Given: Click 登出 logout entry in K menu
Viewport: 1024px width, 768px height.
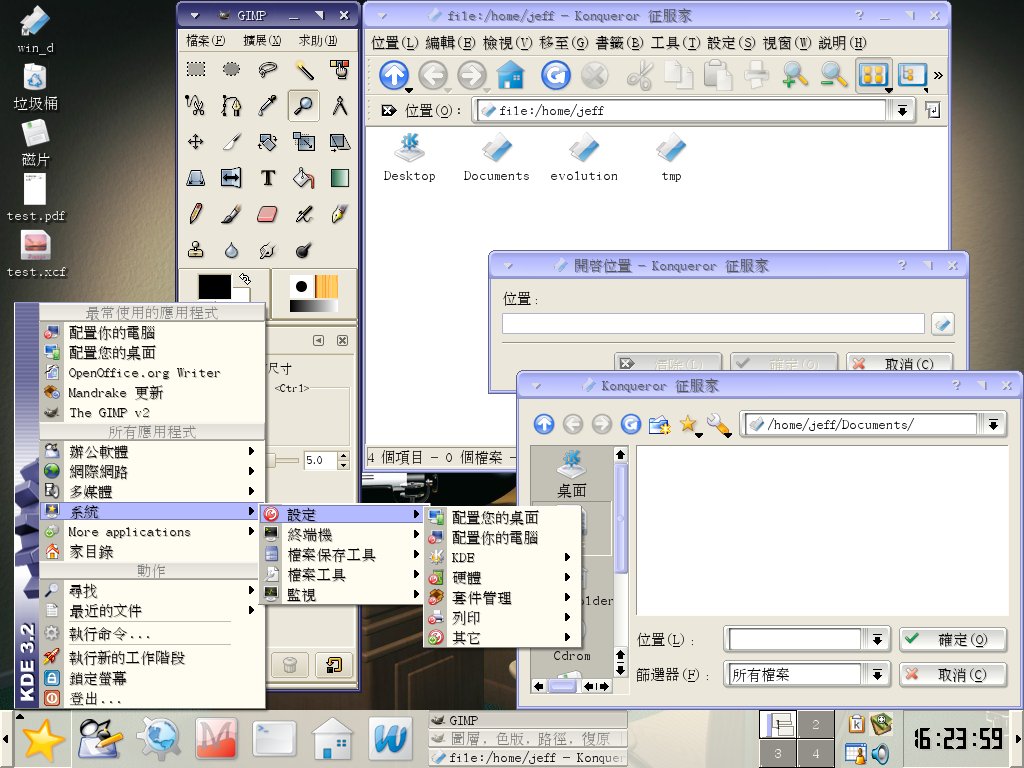Looking at the screenshot, I should tap(152, 698).
